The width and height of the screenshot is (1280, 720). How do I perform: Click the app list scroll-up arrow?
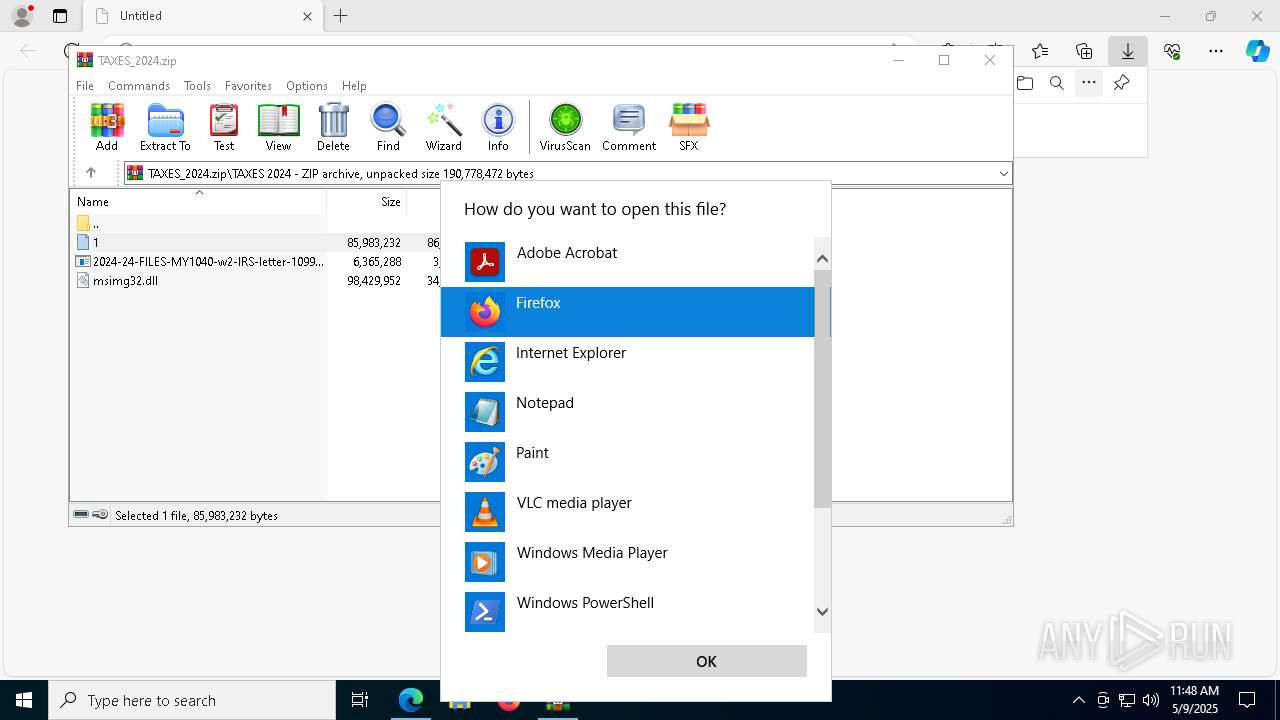822,259
